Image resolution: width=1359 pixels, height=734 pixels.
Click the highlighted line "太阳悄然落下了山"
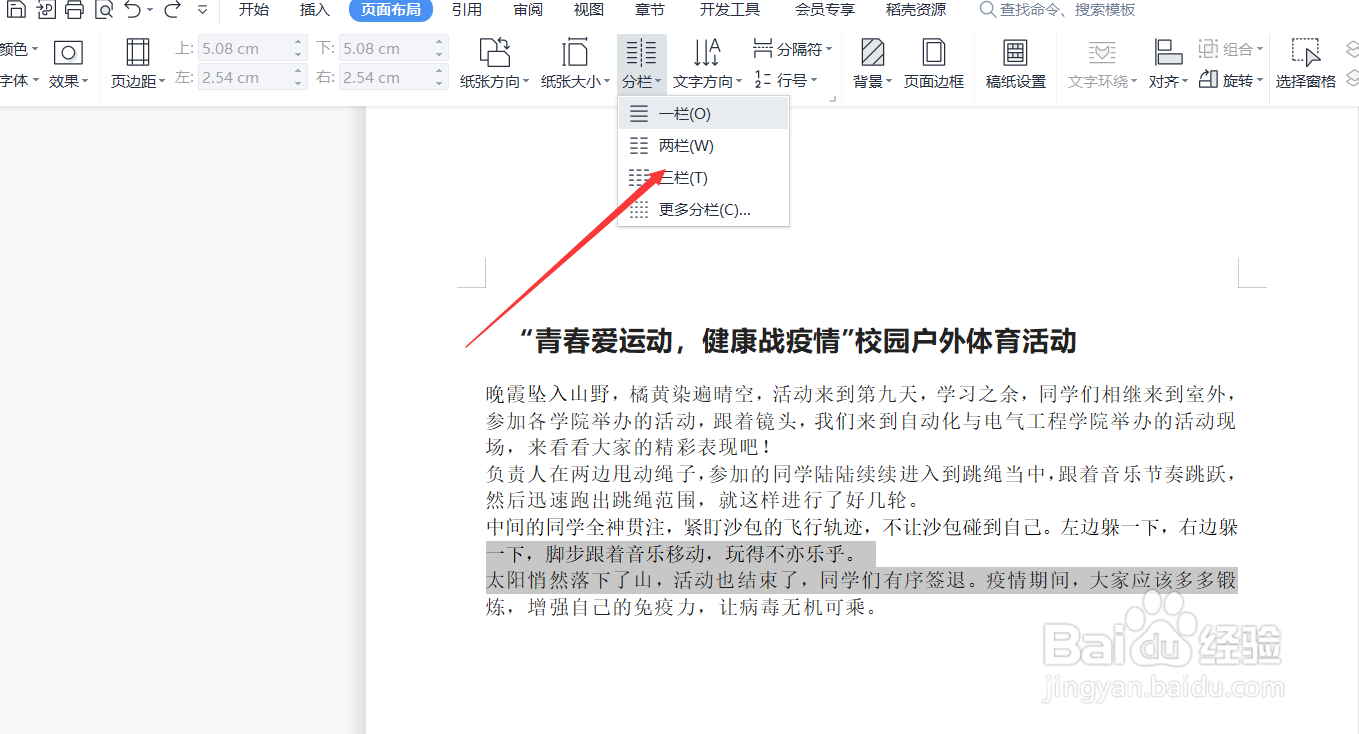click(861, 580)
